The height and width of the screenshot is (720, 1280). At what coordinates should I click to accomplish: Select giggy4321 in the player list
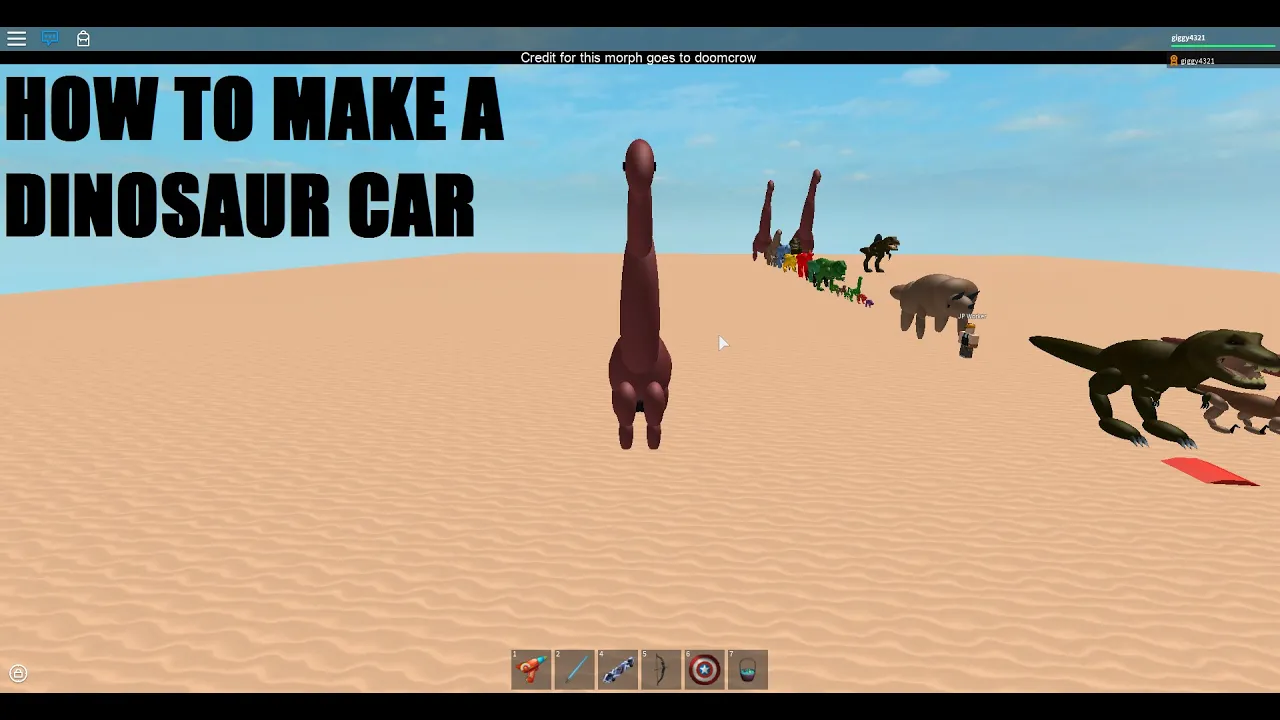[1223, 61]
